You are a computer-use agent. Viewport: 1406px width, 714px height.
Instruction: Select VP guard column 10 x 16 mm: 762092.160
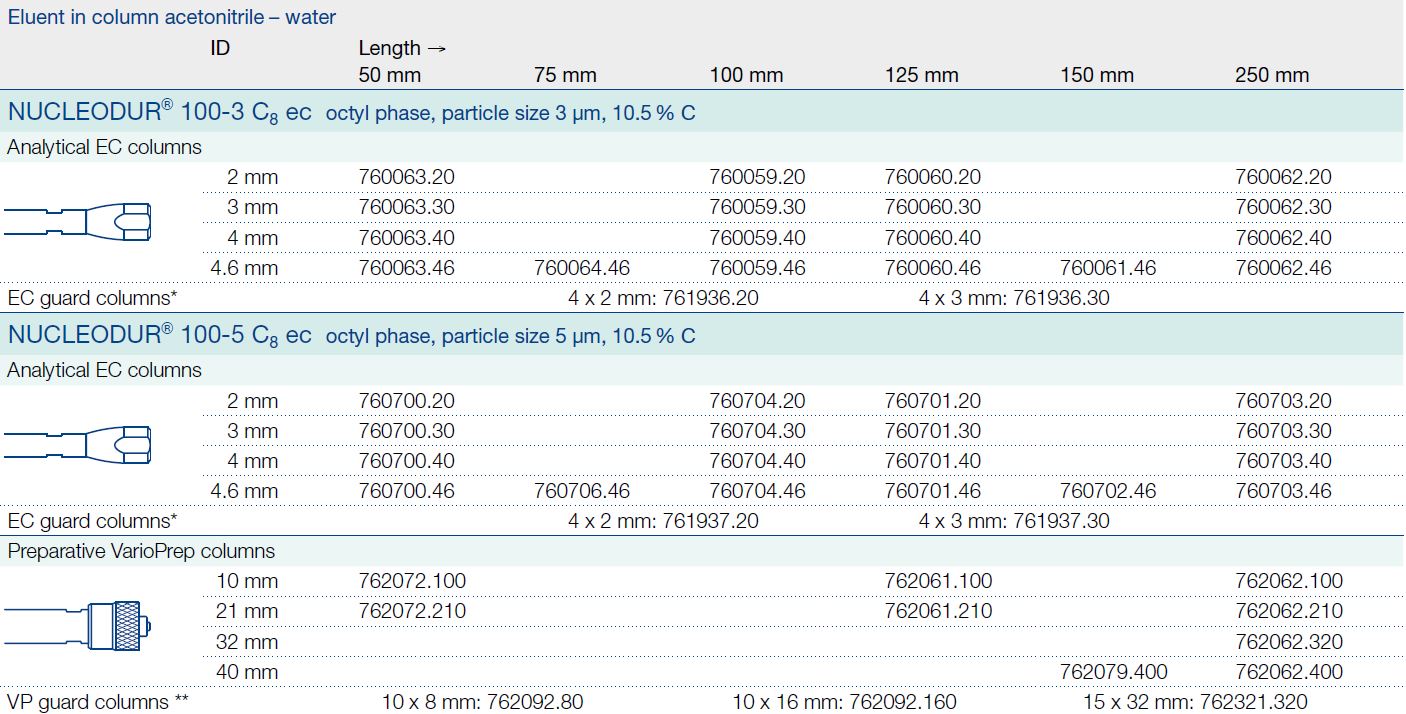tap(844, 702)
